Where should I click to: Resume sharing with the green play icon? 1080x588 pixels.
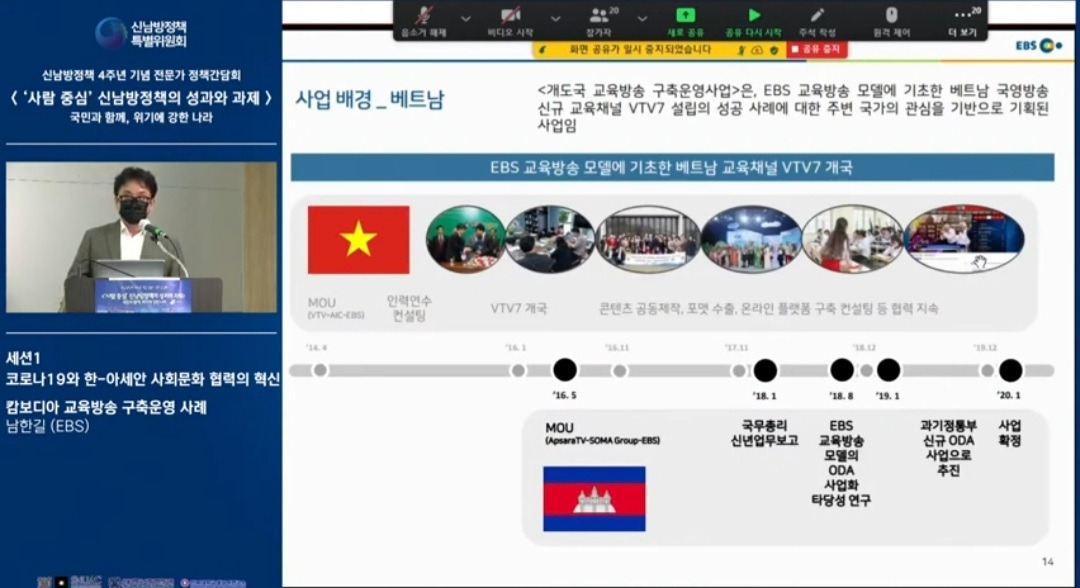click(x=754, y=21)
